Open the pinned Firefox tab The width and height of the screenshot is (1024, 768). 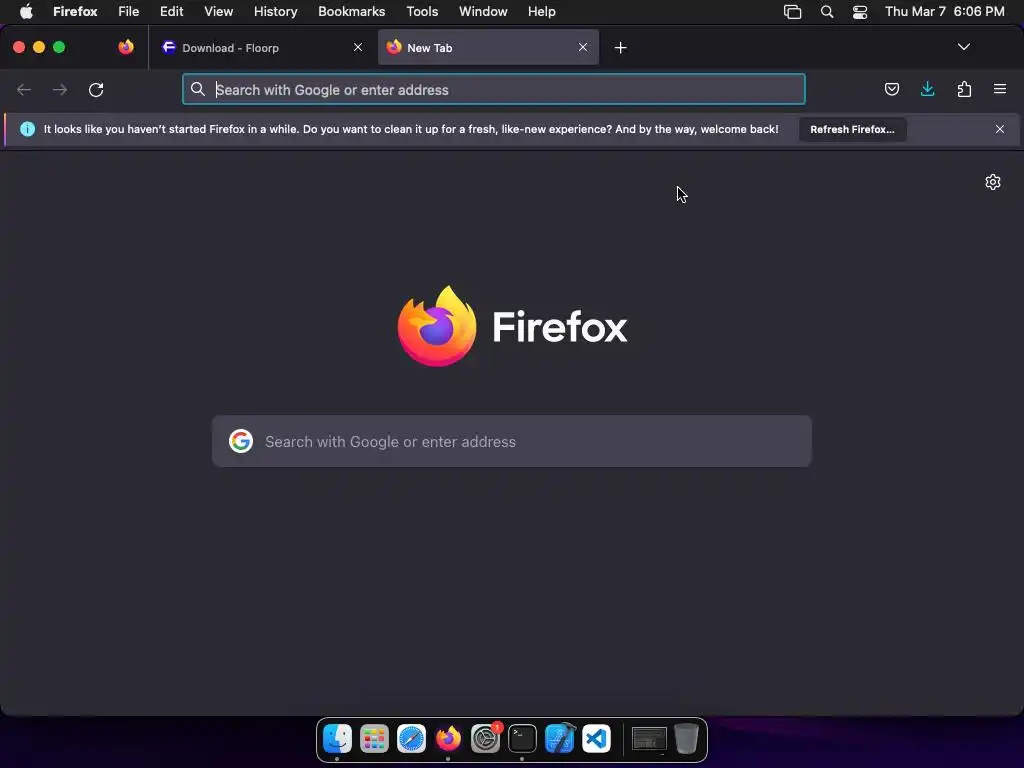tap(126, 47)
